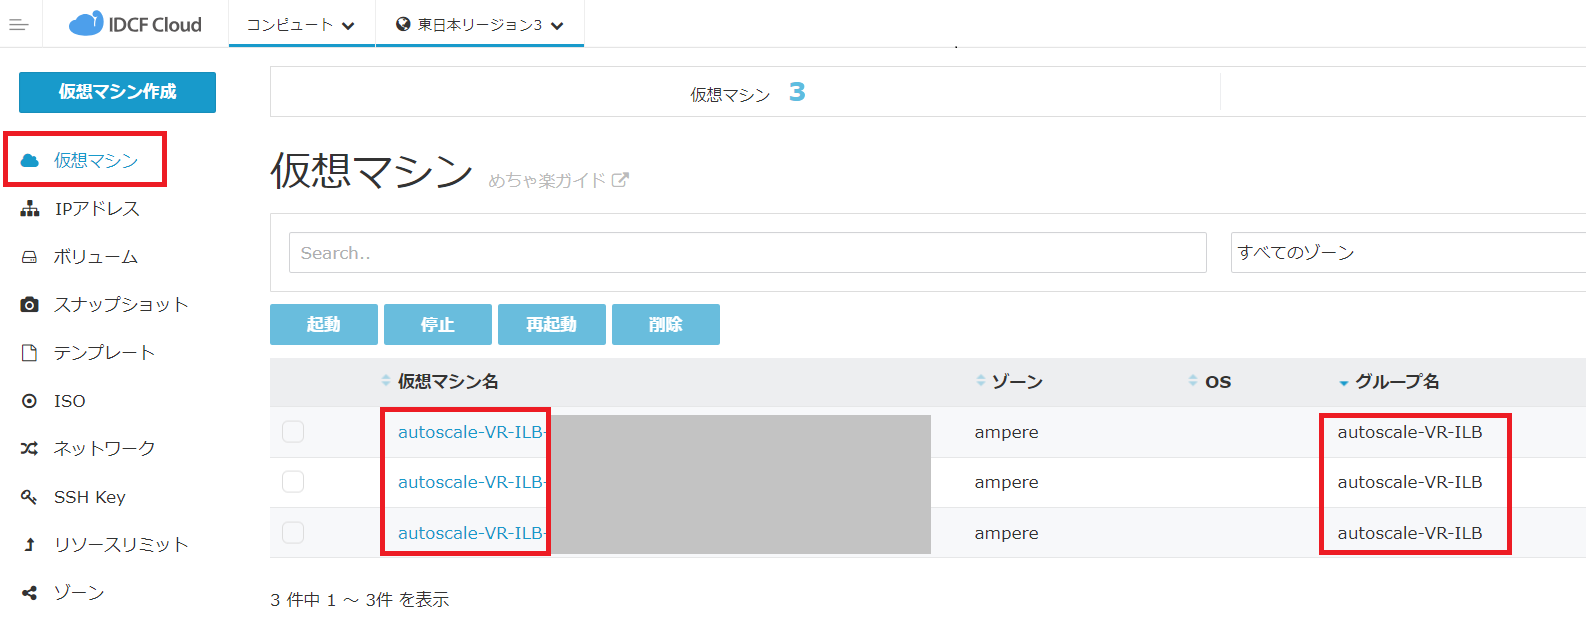The image size is (1586, 622).
Task: Click the IDCF Cloud logo
Action: [135, 24]
